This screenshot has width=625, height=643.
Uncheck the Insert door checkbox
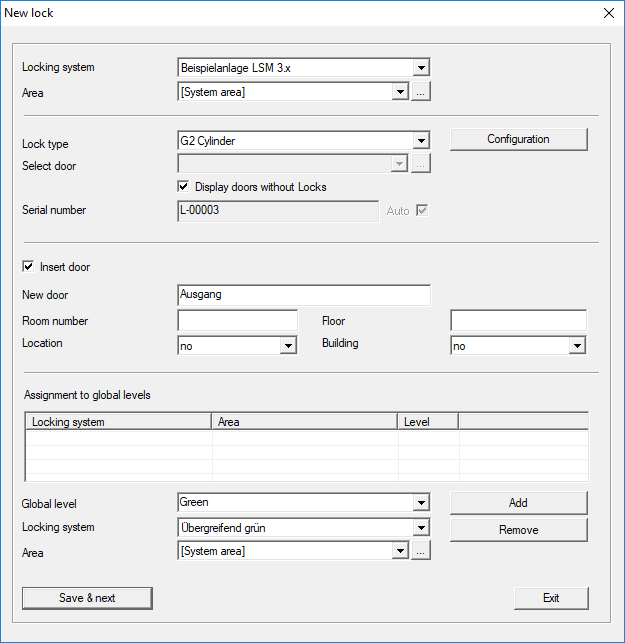tap(28, 267)
